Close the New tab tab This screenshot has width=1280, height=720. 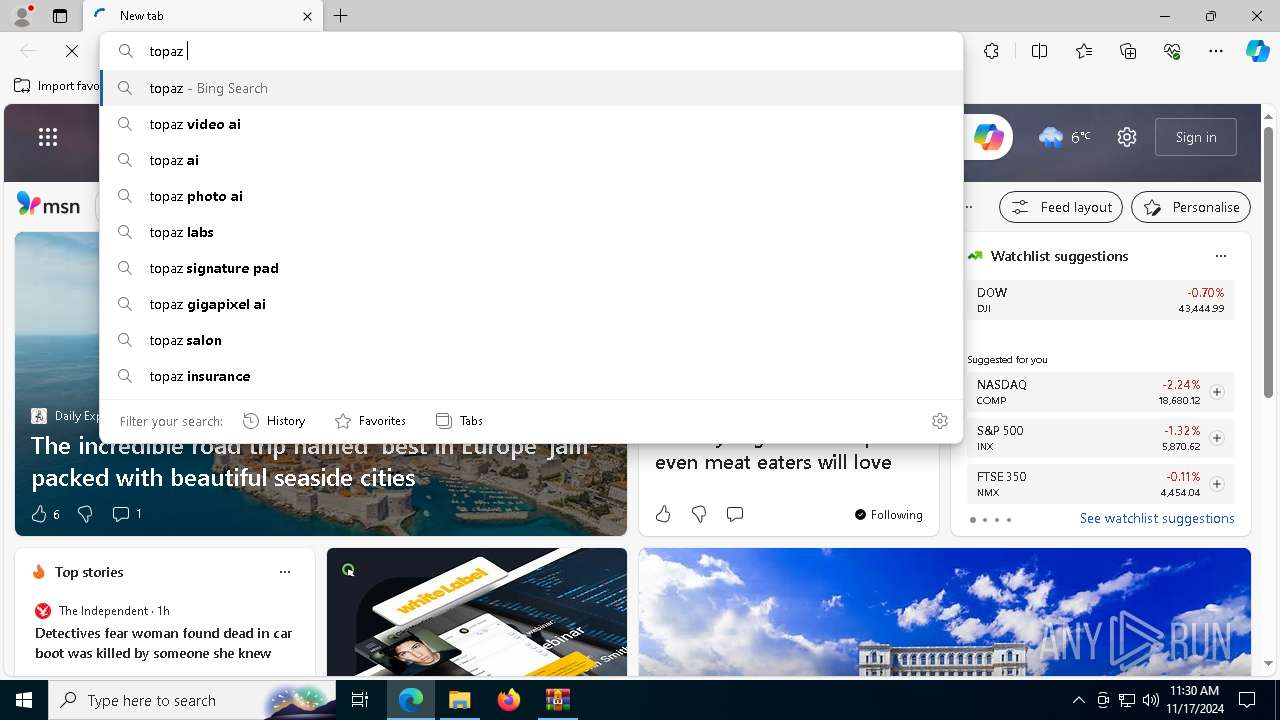(x=307, y=16)
